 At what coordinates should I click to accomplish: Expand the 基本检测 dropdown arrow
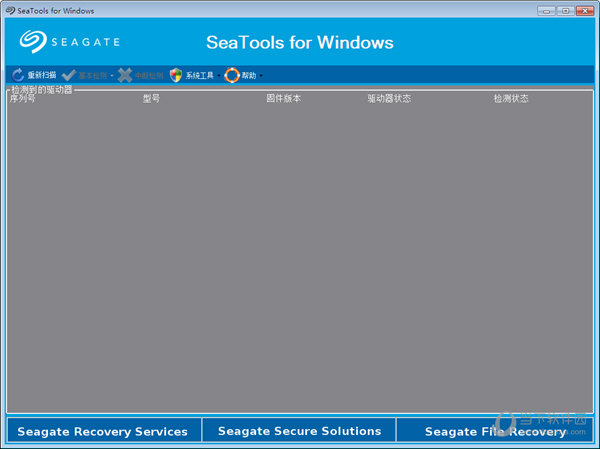click(x=112, y=76)
